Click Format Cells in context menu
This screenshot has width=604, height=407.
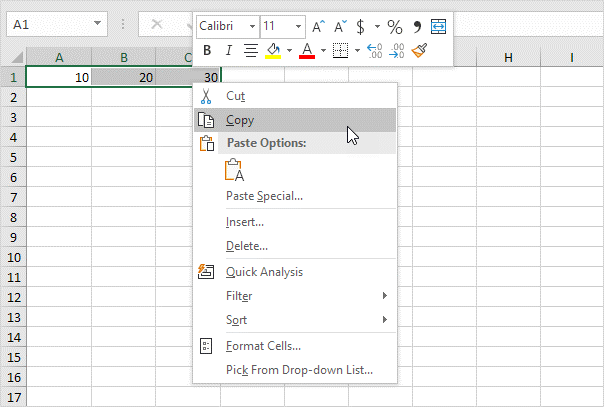tap(263, 346)
